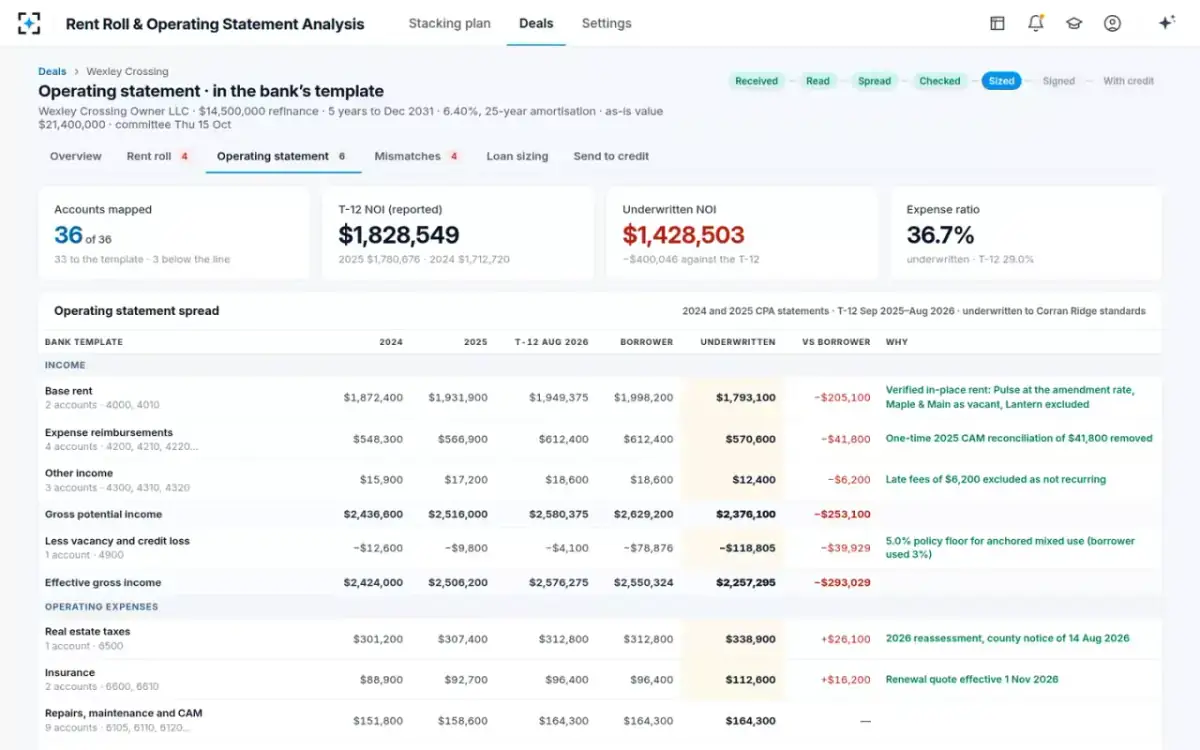Switch to Stacking plan tab
The width and height of the screenshot is (1200, 750).
click(449, 23)
